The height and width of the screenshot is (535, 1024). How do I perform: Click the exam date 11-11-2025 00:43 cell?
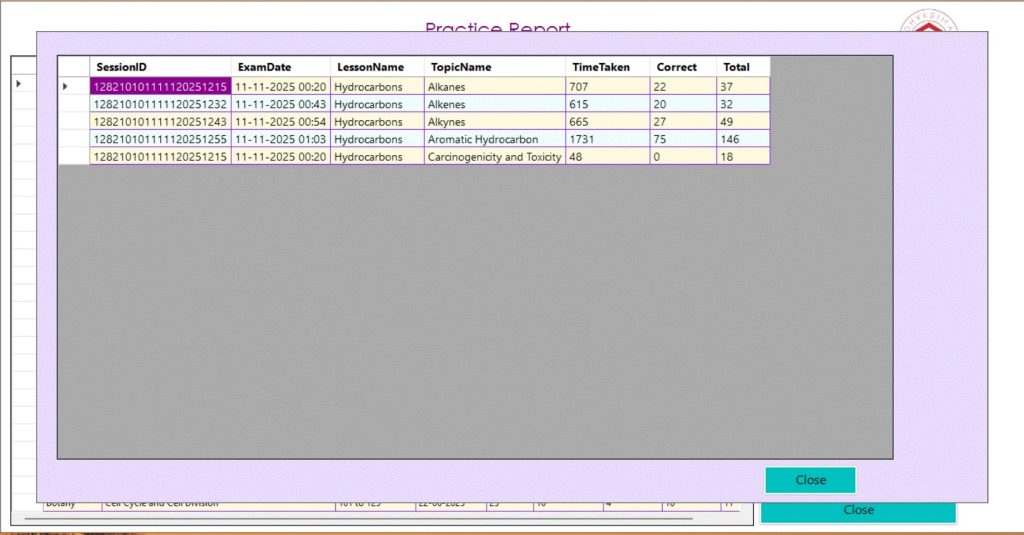coord(280,104)
